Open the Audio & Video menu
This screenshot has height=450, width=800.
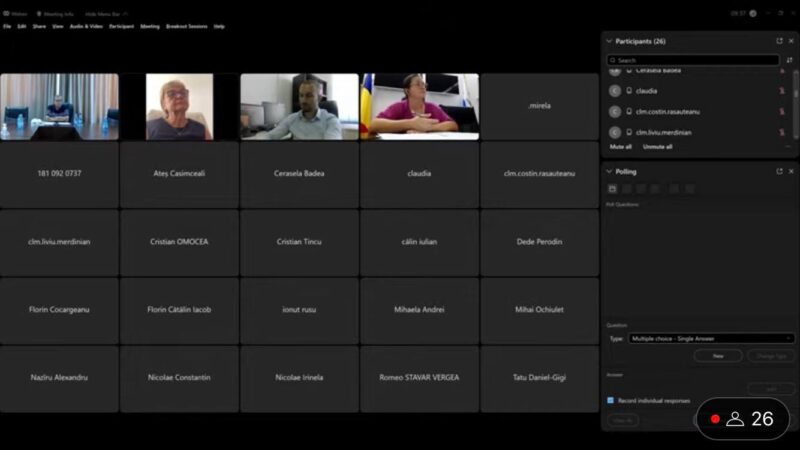pos(86,26)
